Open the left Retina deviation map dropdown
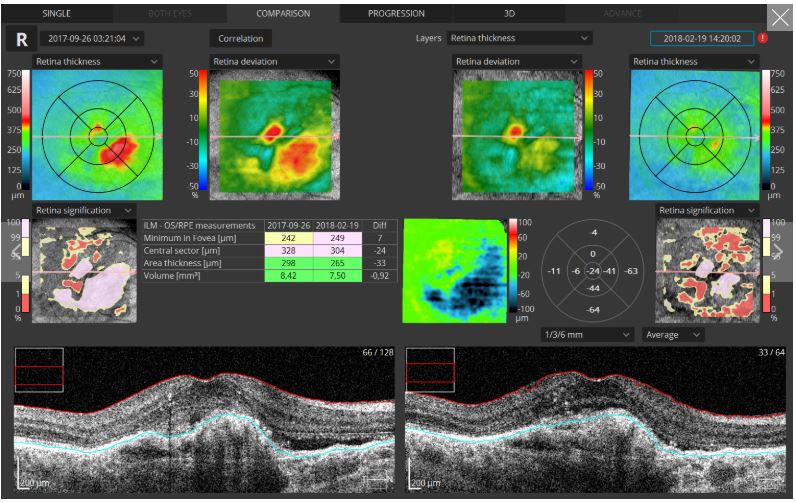 [273, 62]
